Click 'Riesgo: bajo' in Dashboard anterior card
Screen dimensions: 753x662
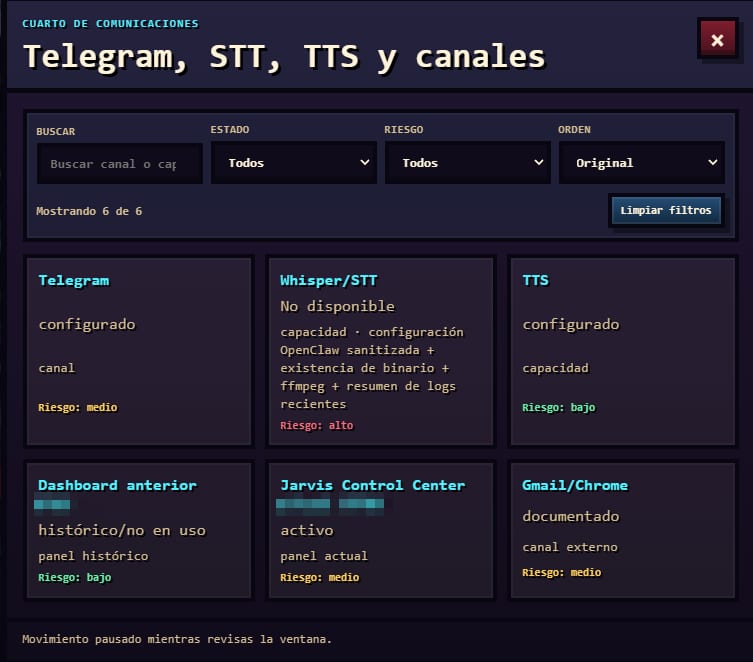(75, 577)
